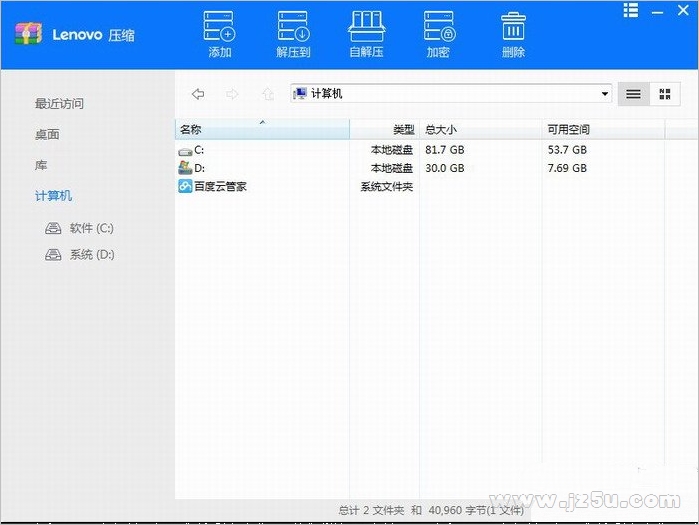Click the 53.7 GB free space cell
Screen dimensions: 699x525
[567, 150]
